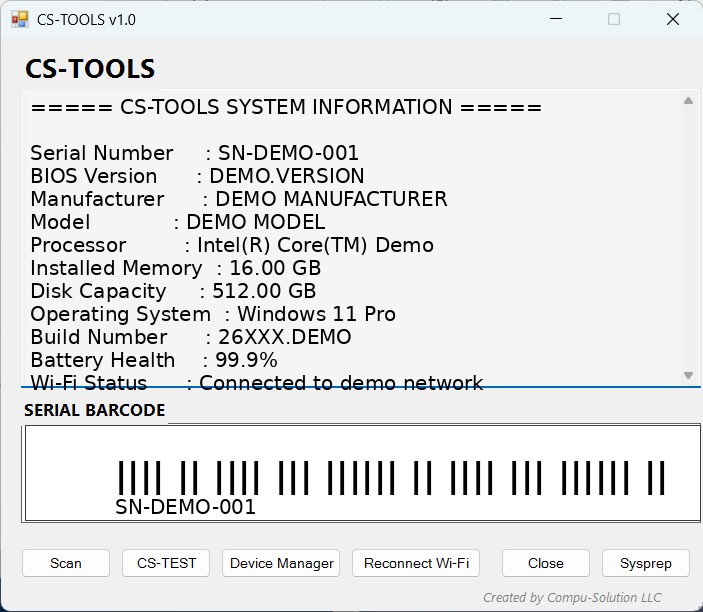Click the 'Model : DEMO MODEL' line
The width and height of the screenshot is (703, 612).
pyautogui.click(x=178, y=222)
